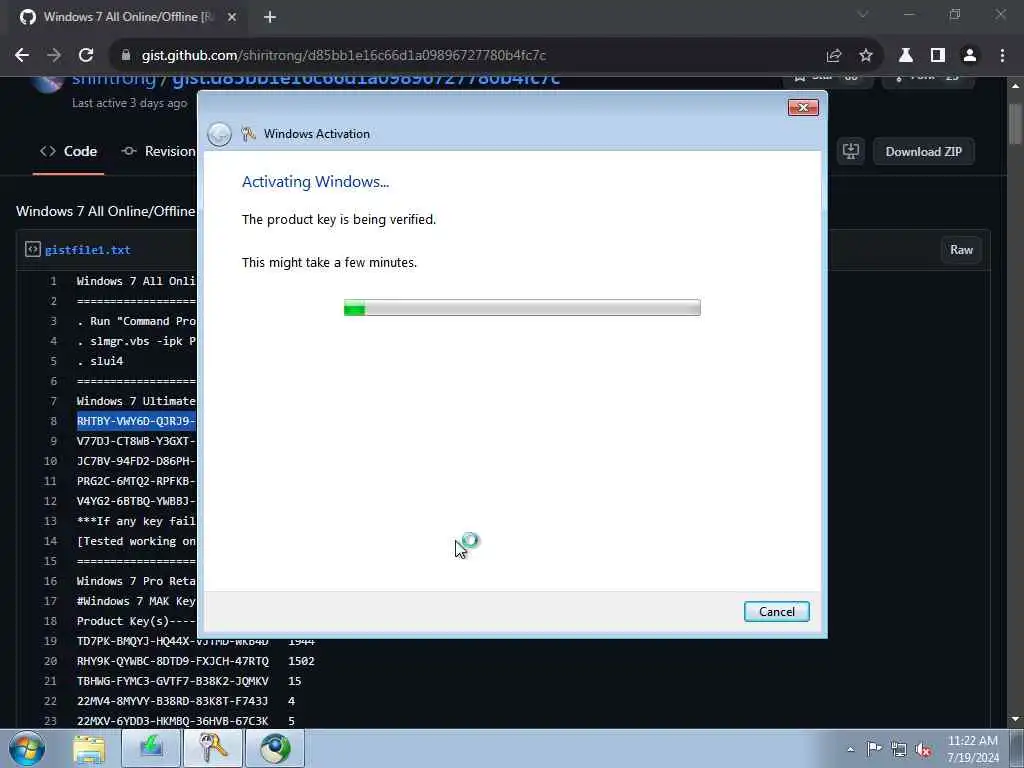This screenshot has height=768, width=1024.
Task: Click the muted volume tray icon
Action: tap(923, 750)
